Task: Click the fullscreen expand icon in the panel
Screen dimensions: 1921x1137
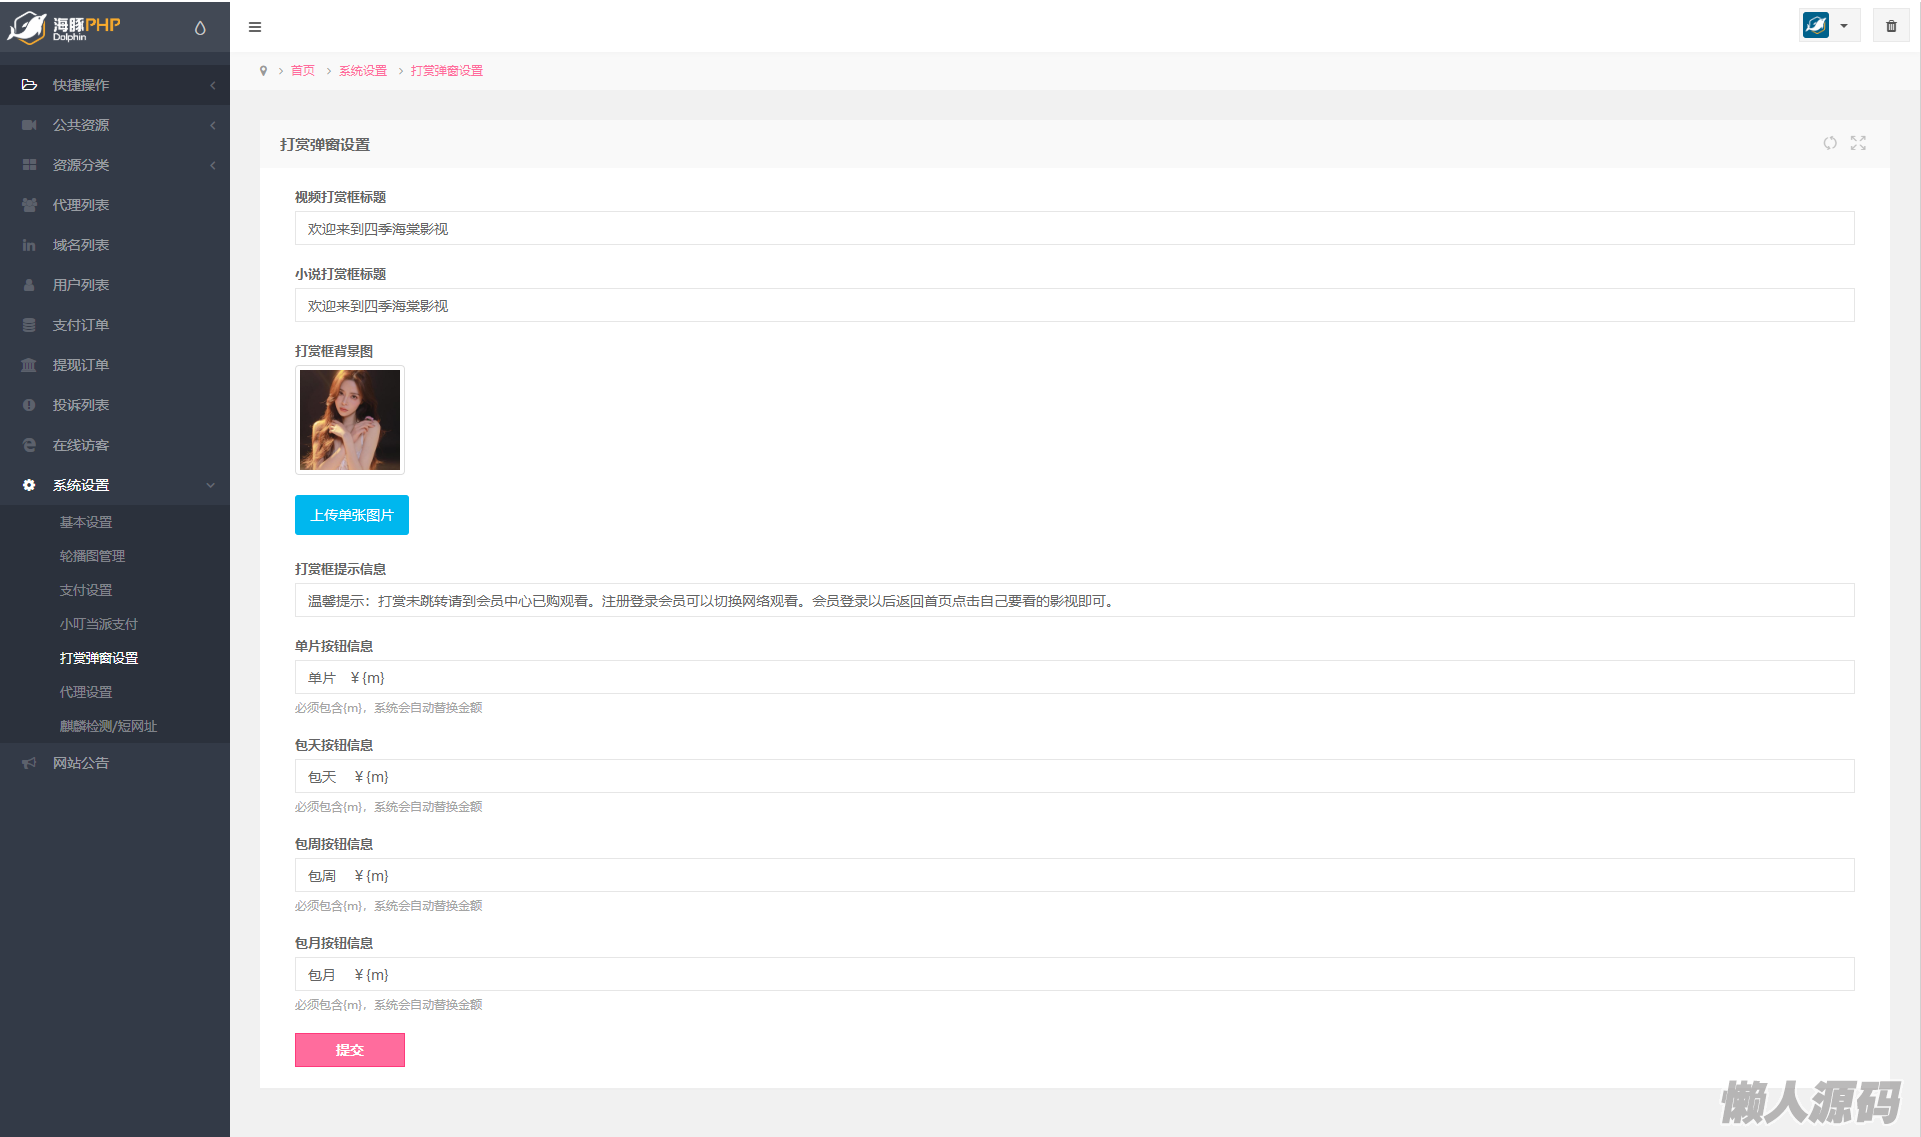Action: click(1858, 143)
